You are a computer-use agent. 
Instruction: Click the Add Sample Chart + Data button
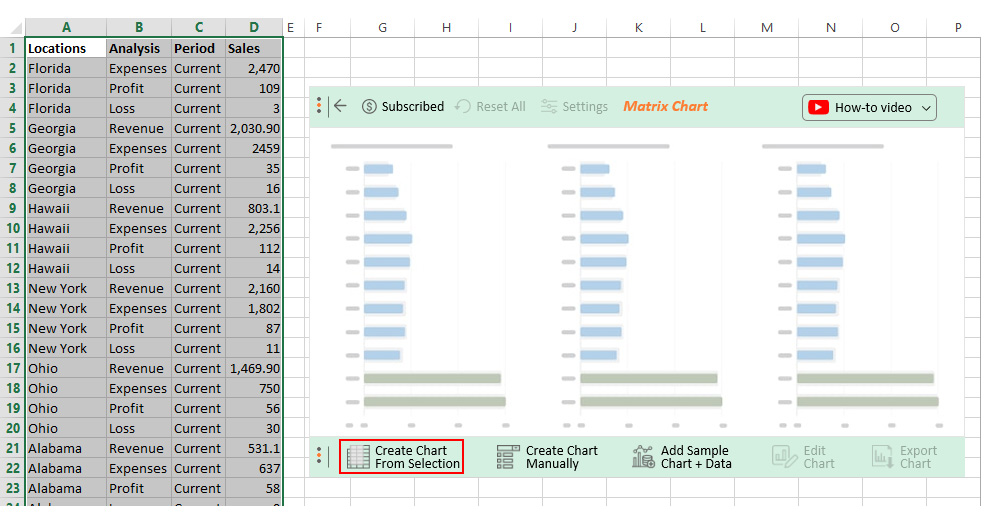click(682, 457)
